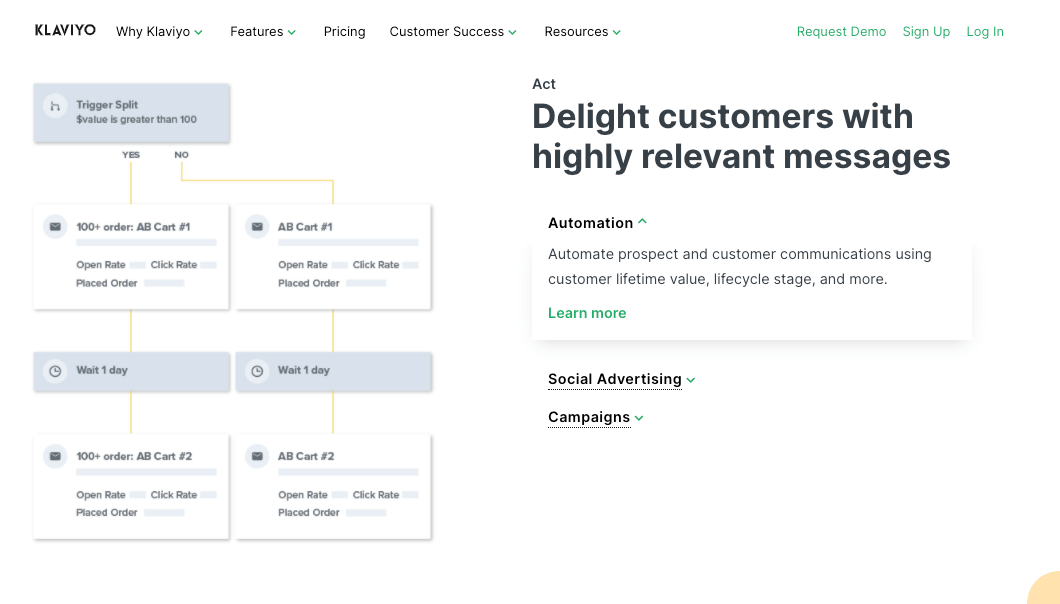
Task: Click Open Rate in AB Cart #1 card
Action: [303, 265]
